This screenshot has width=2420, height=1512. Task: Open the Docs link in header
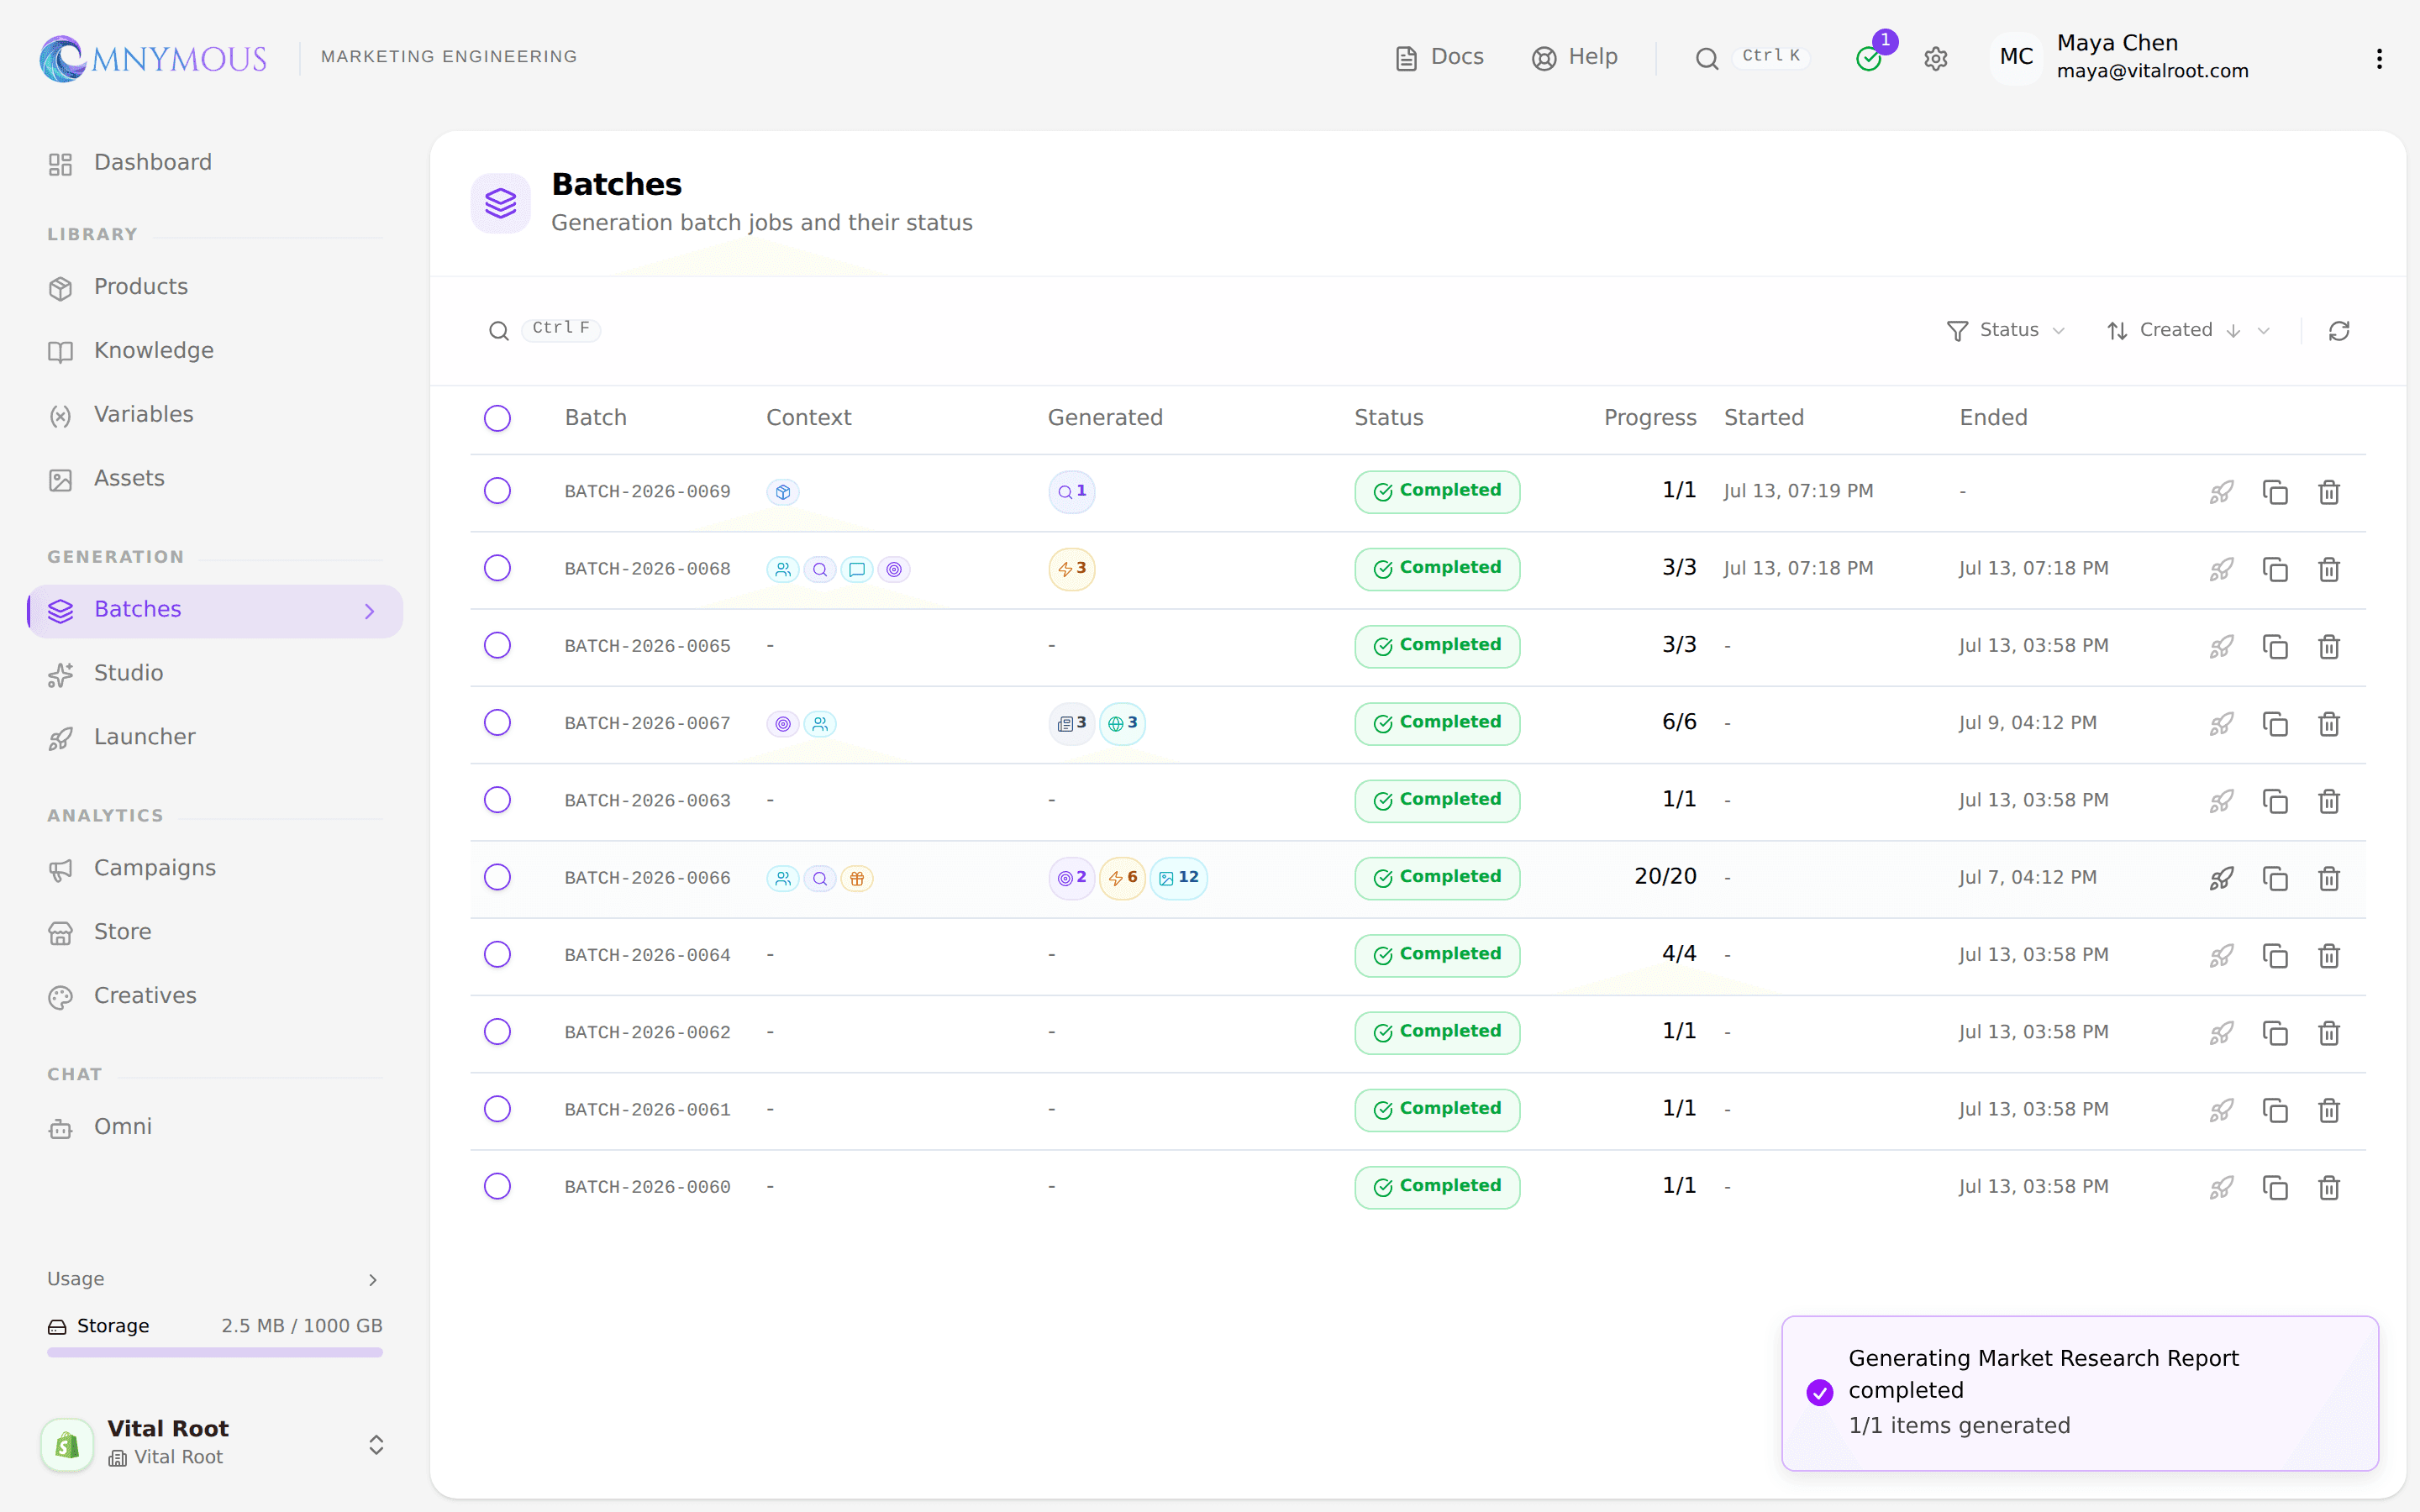(x=1439, y=58)
